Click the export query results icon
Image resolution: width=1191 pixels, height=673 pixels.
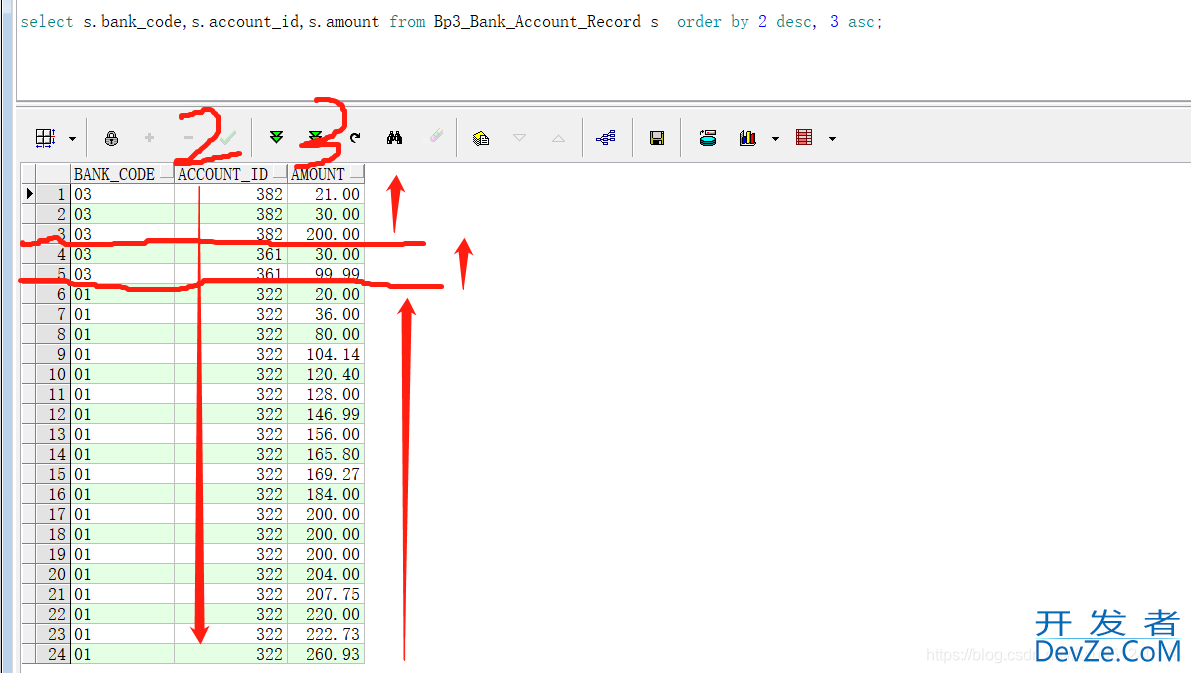(708, 137)
